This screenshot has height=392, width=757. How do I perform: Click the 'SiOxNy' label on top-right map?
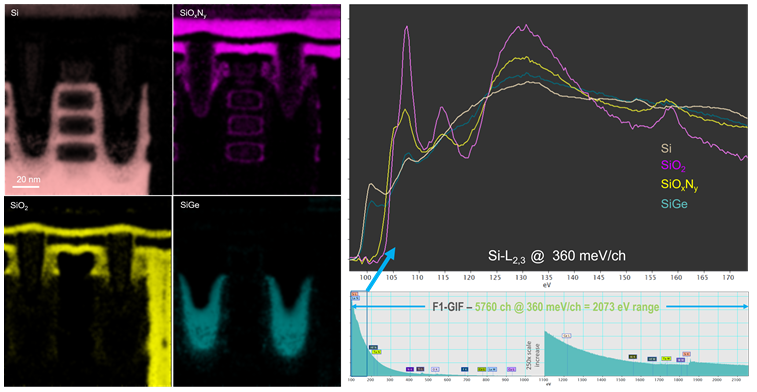pyautogui.click(x=194, y=14)
